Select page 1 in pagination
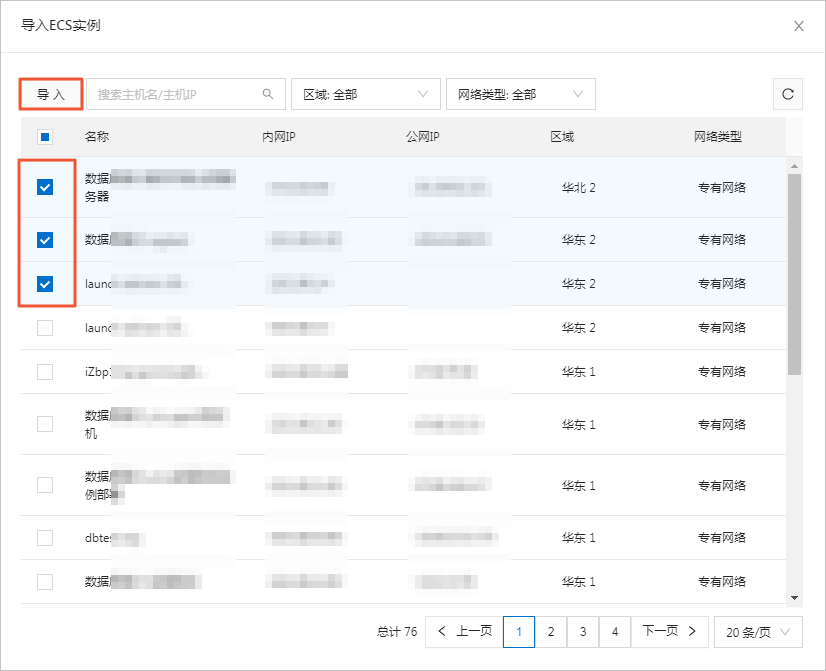826x671 pixels. [x=519, y=631]
